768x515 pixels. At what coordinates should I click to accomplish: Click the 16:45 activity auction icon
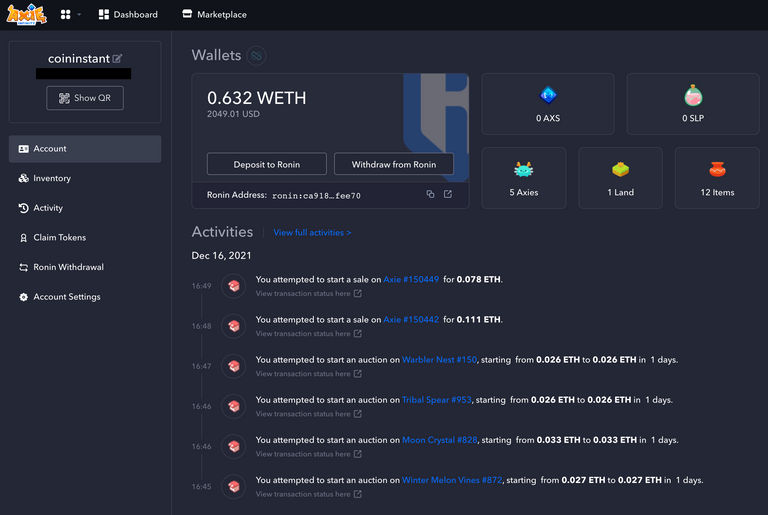point(234,487)
